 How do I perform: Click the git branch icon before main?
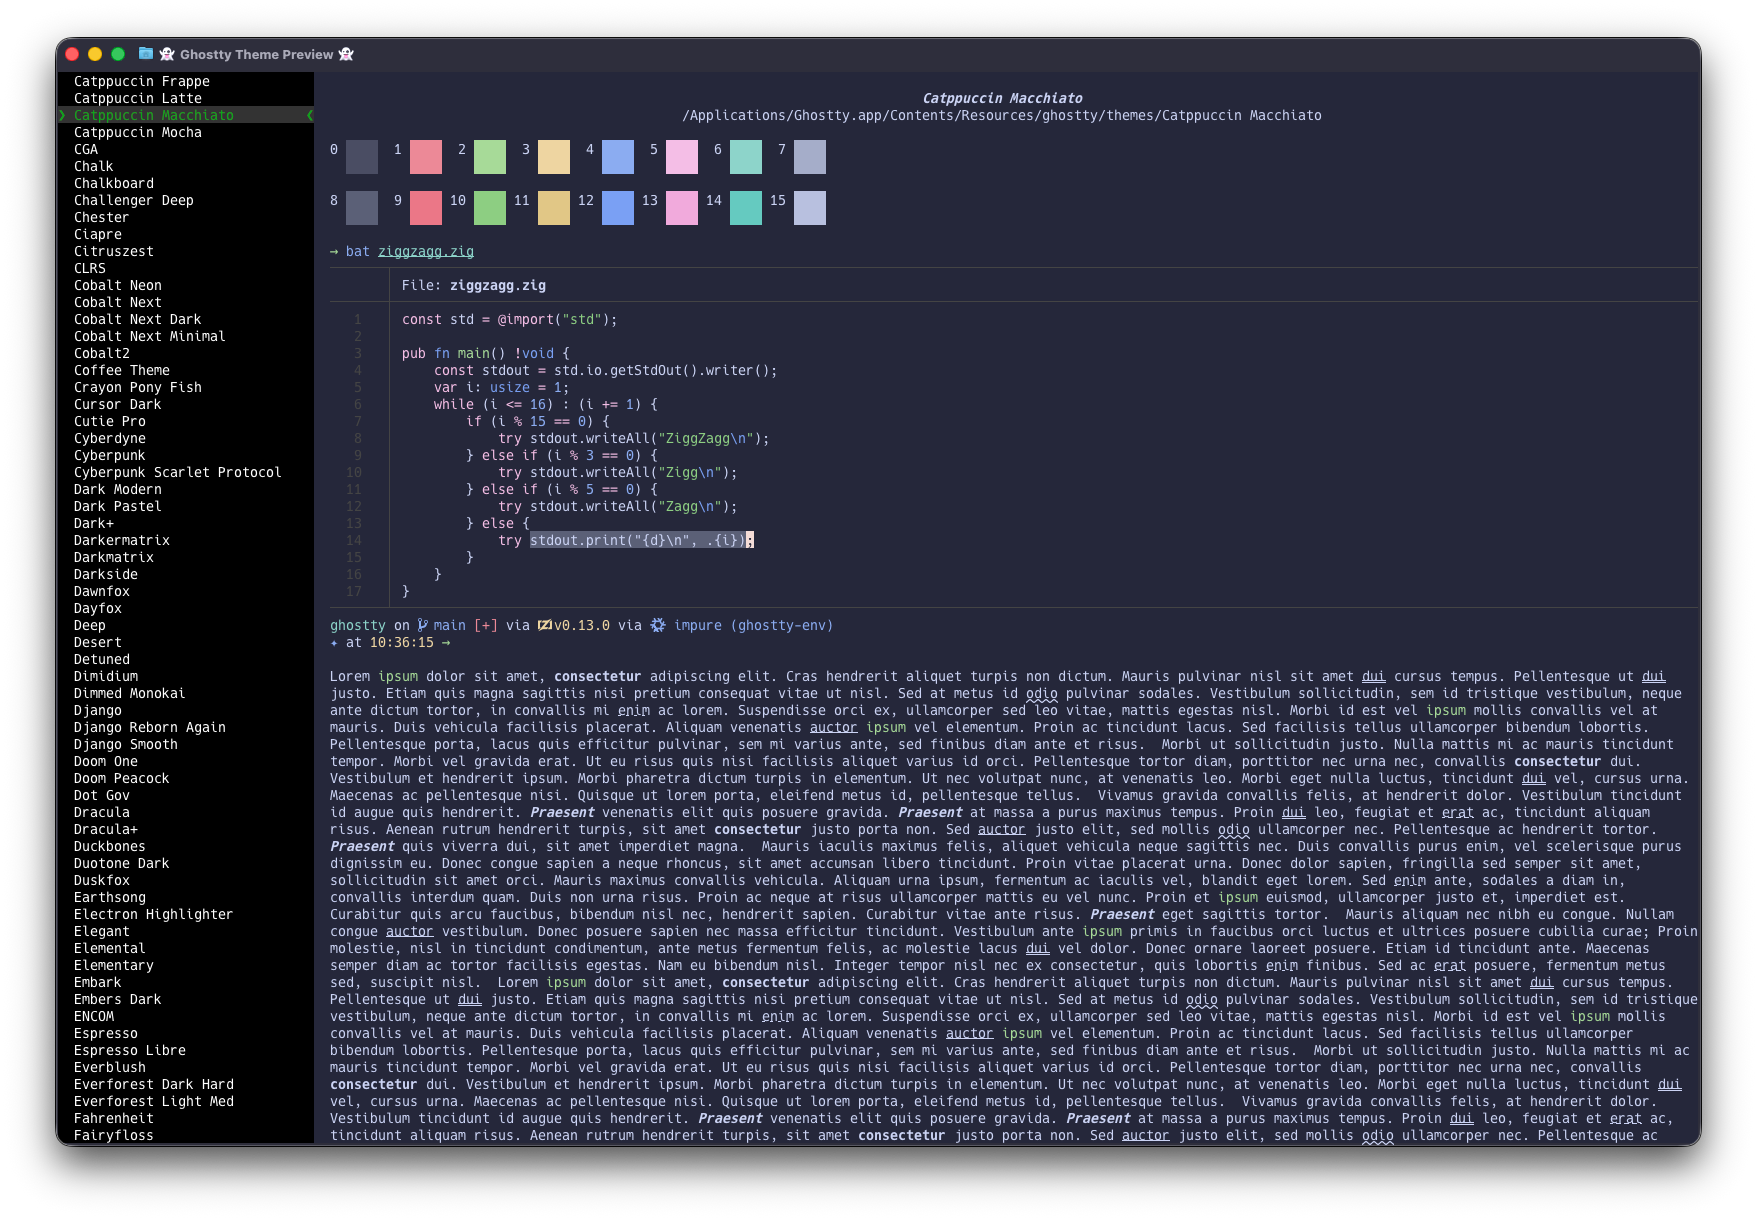coord(422,625)
